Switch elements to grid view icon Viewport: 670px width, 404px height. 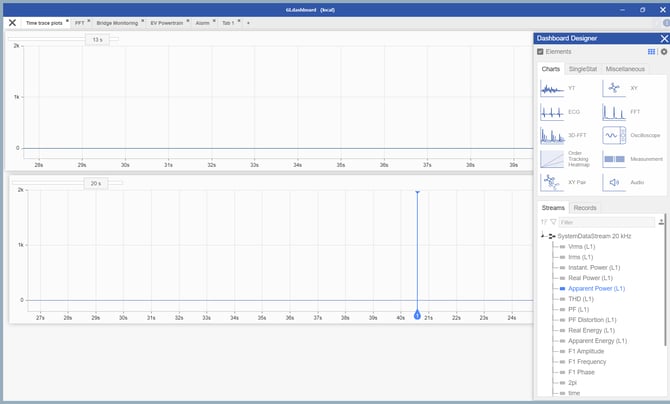(x=652, y=51)
